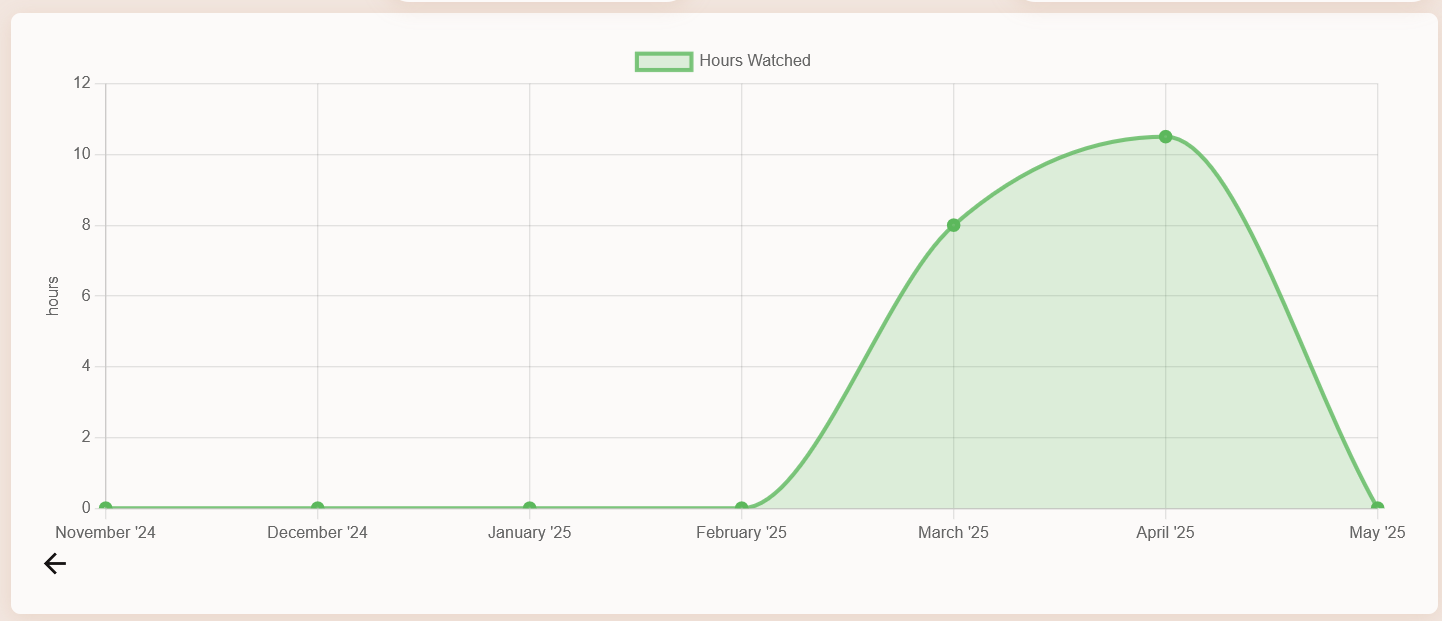Click the back arrow icon
This screenshot has height=621, width=1442.
coord(55,565)
